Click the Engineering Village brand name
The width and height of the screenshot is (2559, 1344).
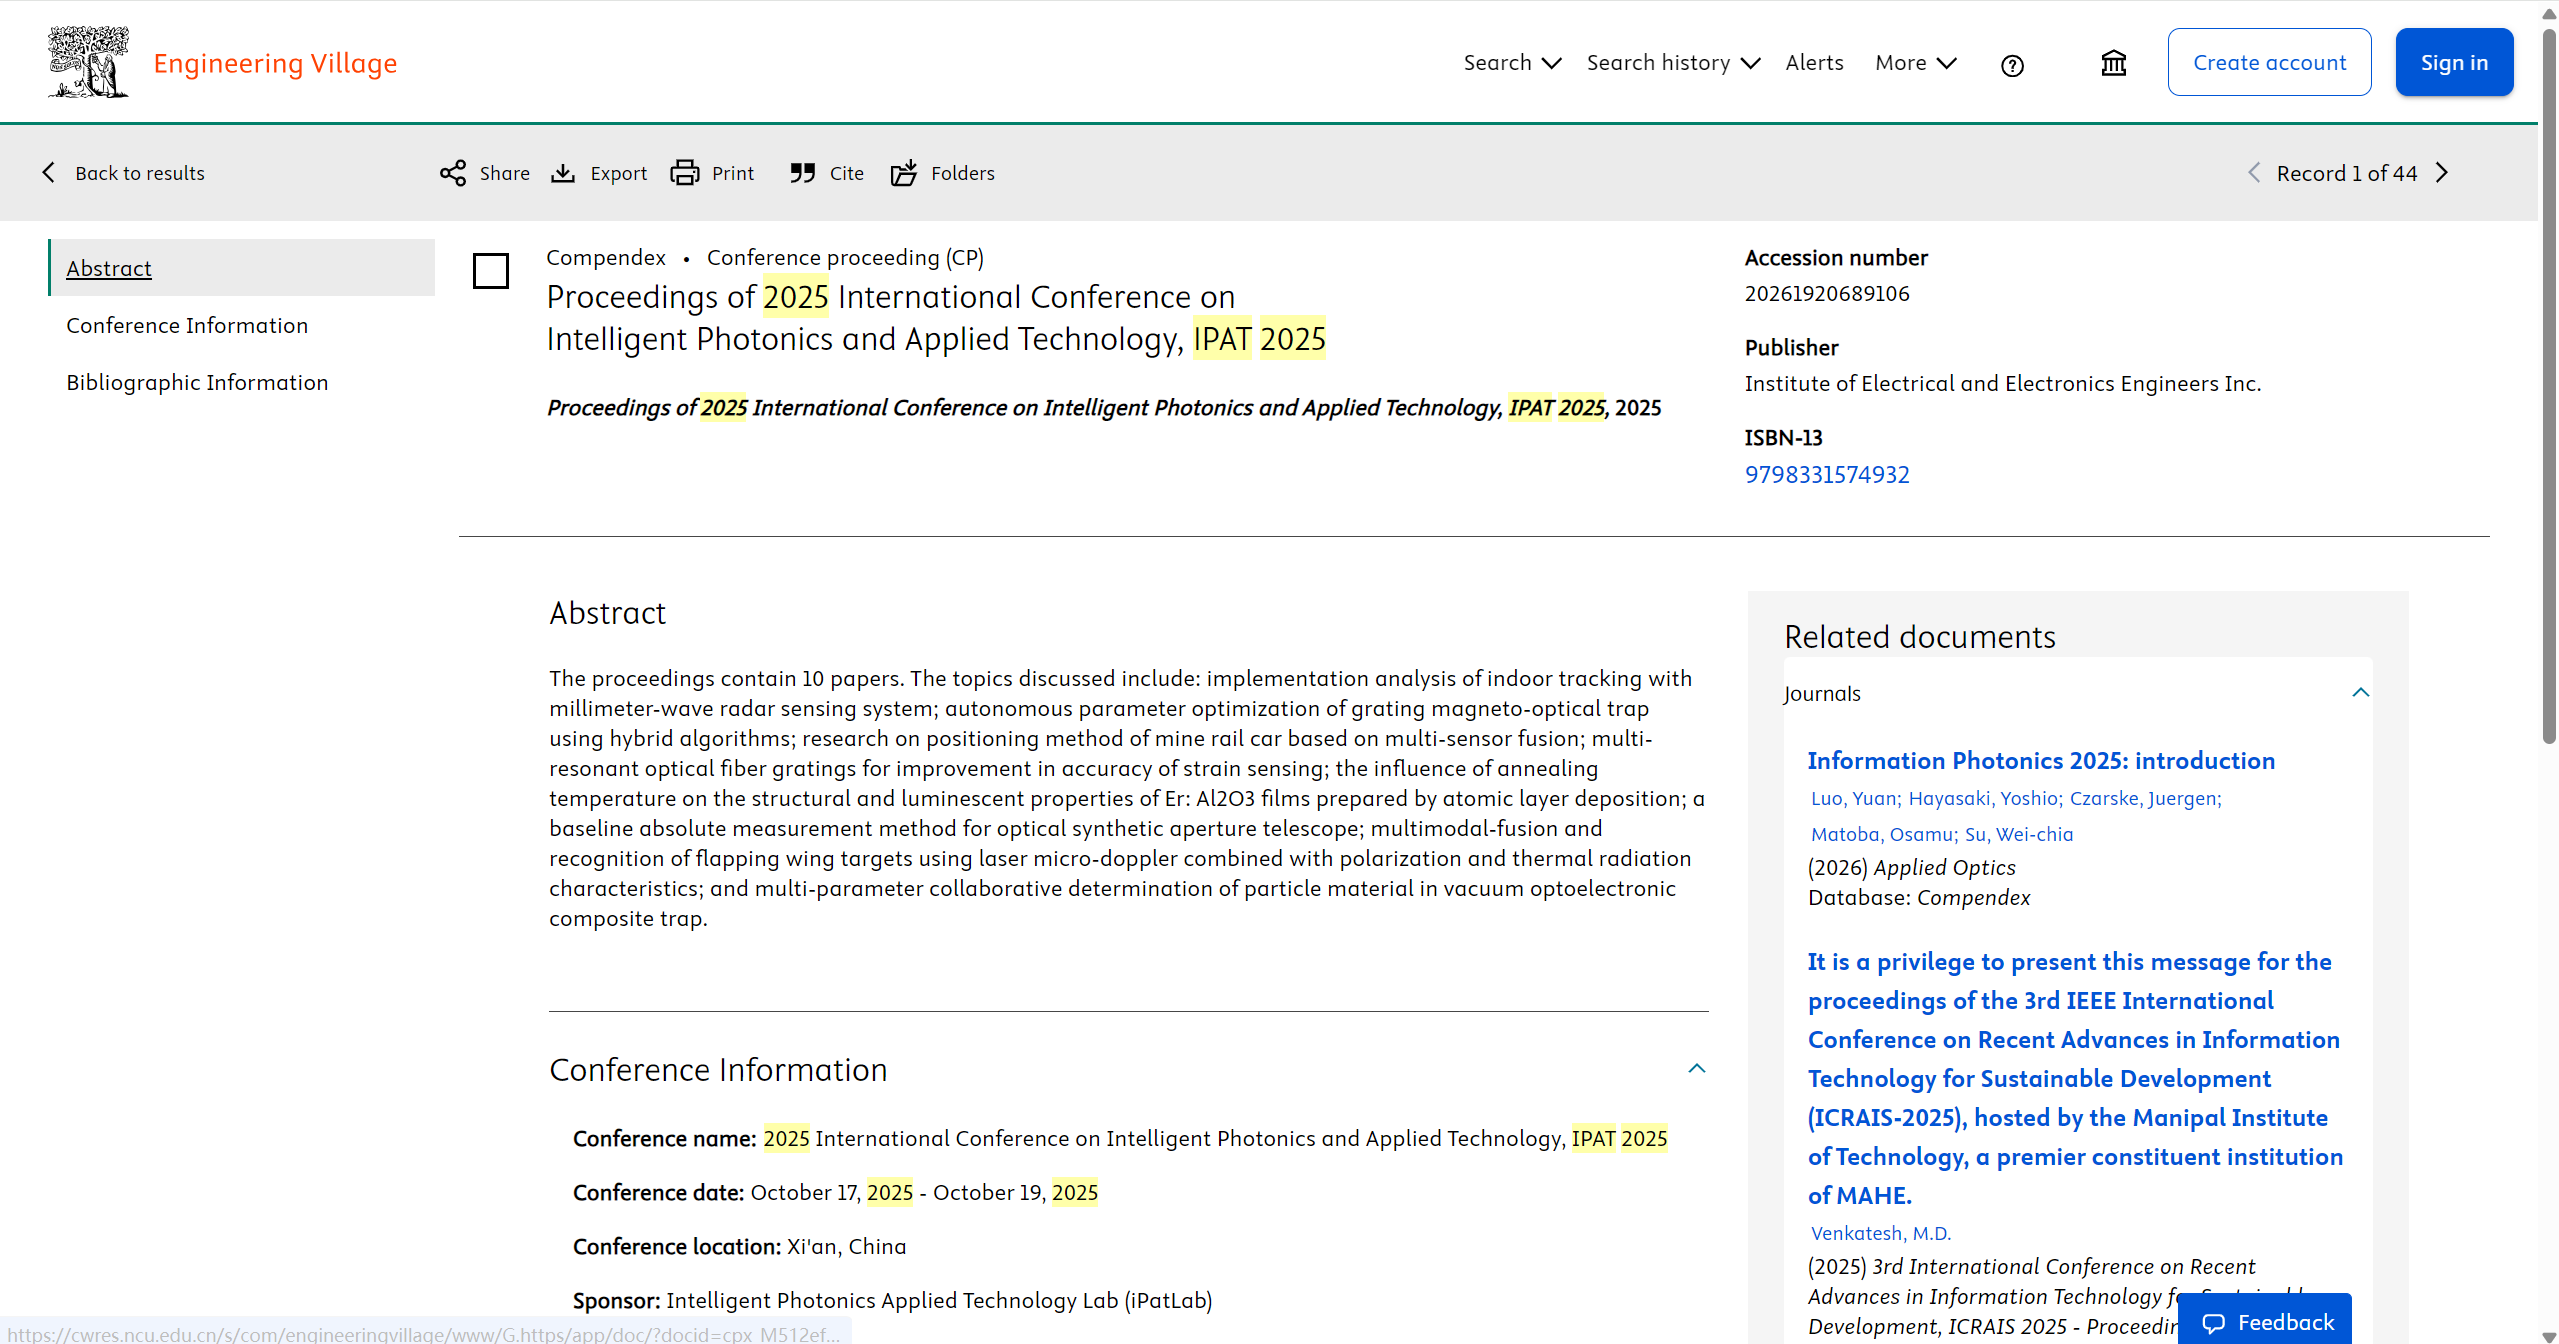coord(275,63)
